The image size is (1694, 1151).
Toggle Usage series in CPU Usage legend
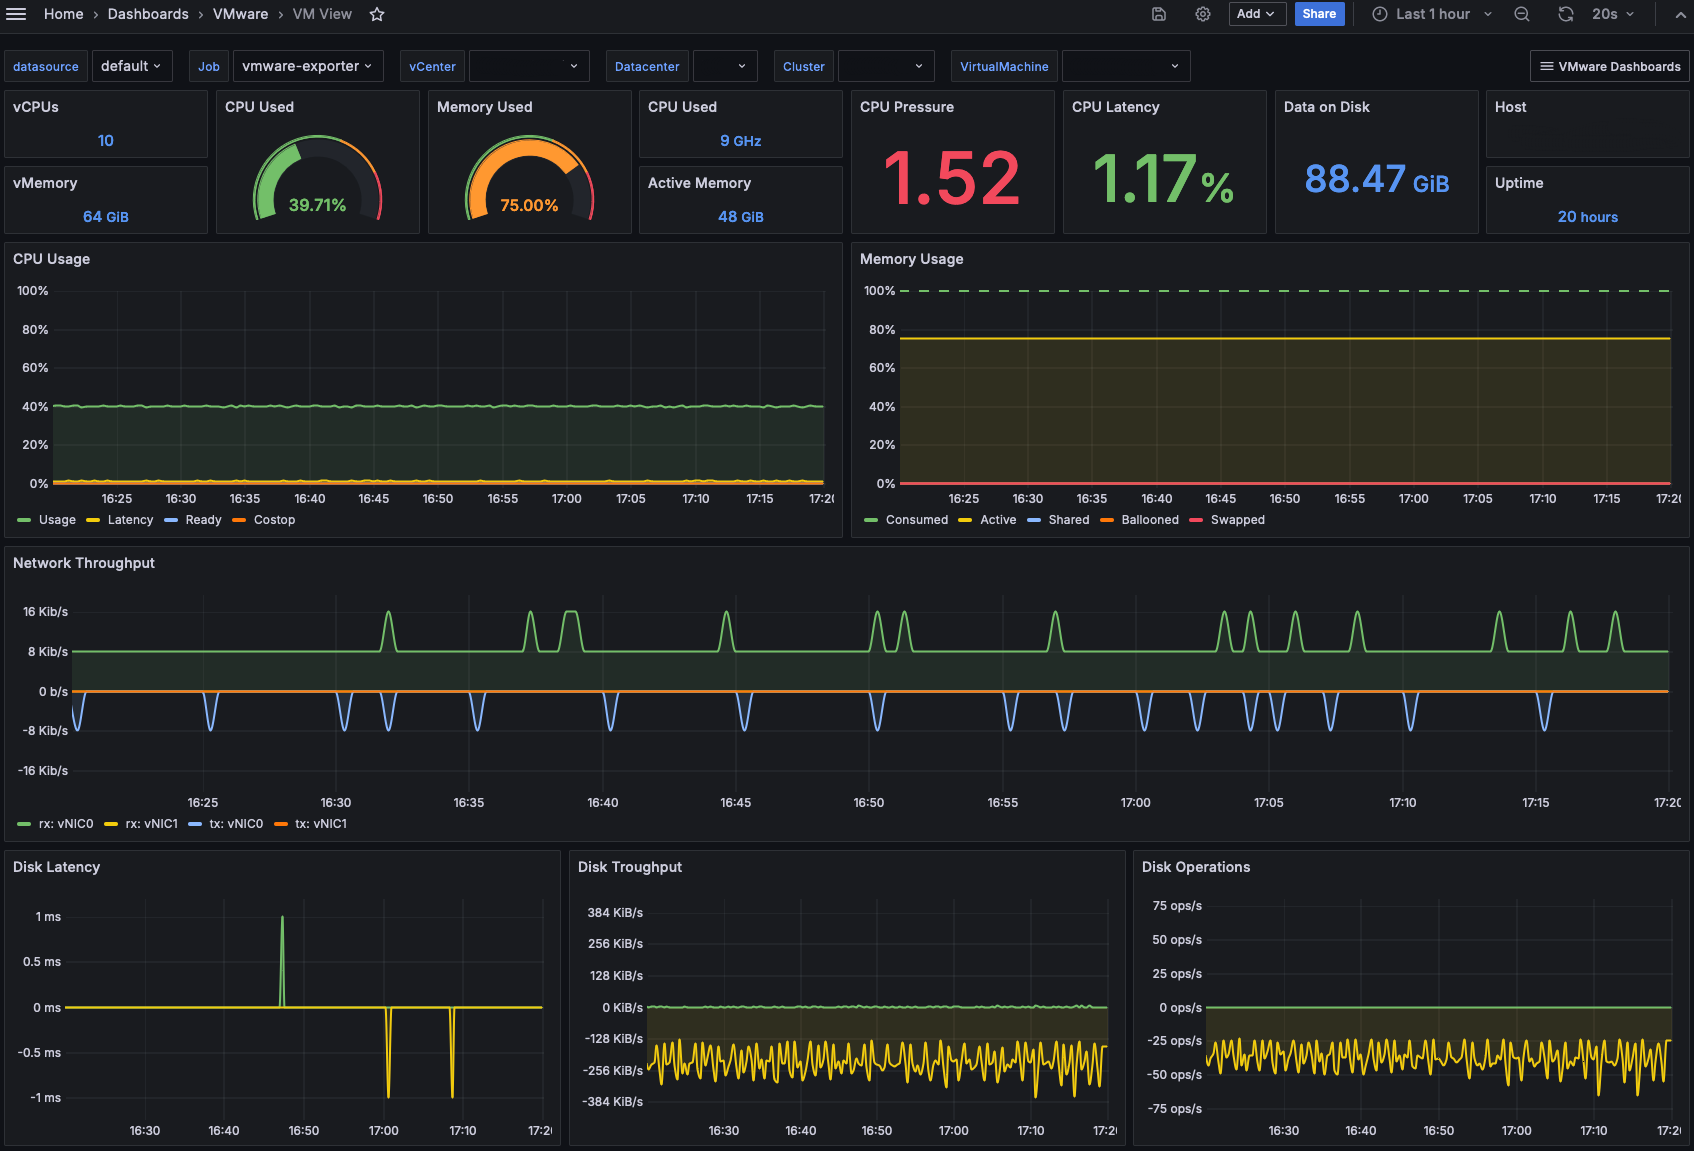[x=57, y=520]
